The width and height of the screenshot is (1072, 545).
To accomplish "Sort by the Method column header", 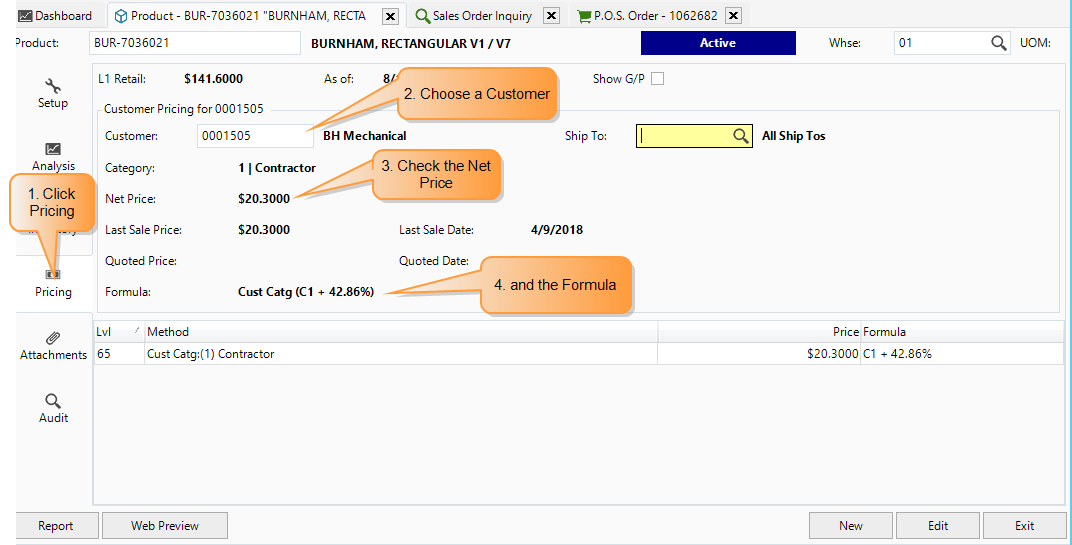I will pyautogui.click(x=401, y=332).
